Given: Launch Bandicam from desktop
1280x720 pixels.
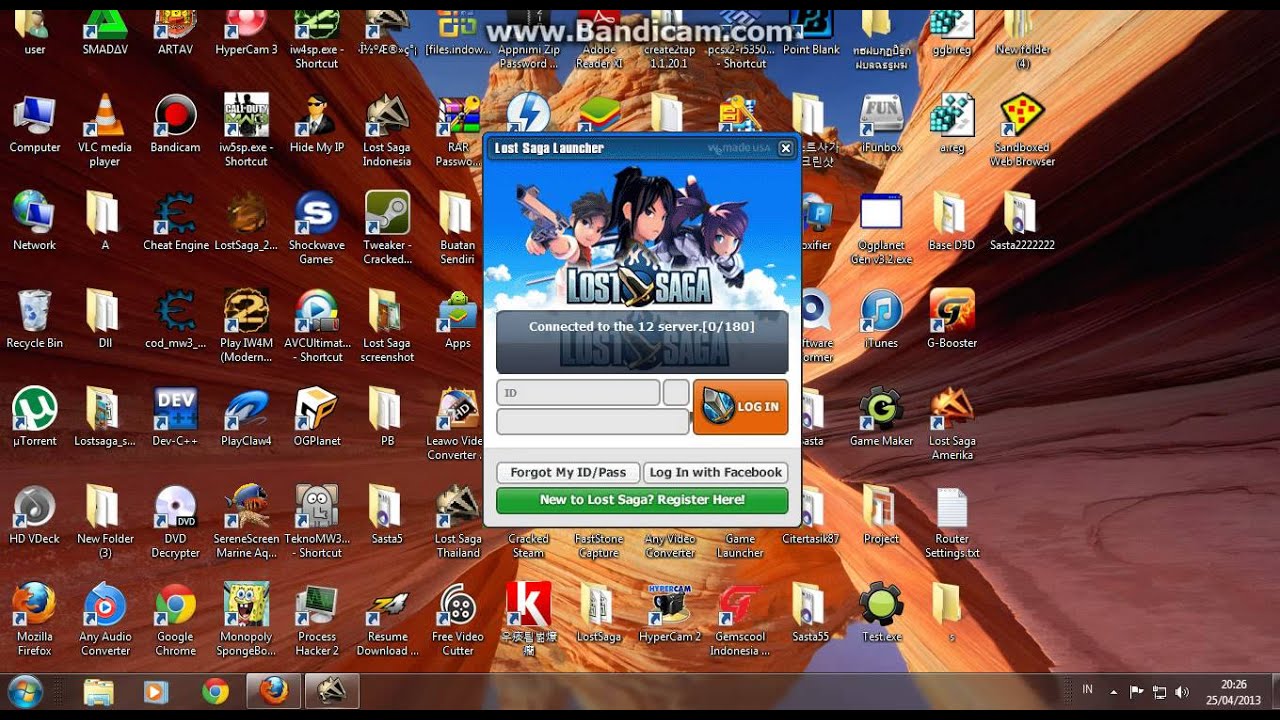Looking at the screenshot, I should 176,124.
